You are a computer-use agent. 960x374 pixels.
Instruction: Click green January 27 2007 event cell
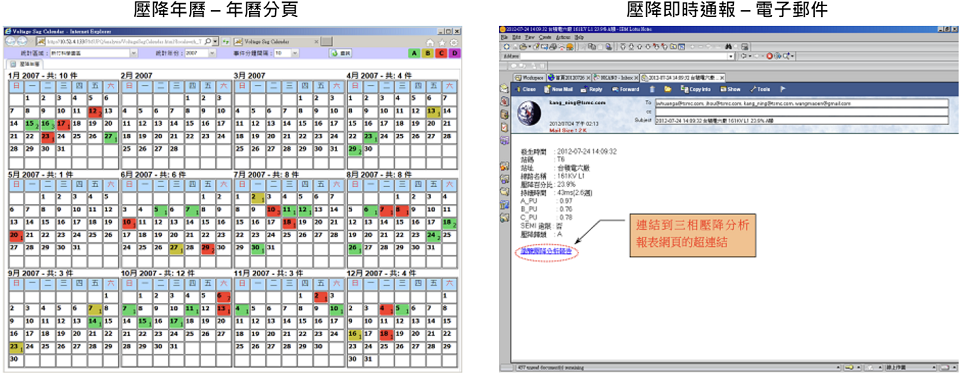(x=111, y=138)
